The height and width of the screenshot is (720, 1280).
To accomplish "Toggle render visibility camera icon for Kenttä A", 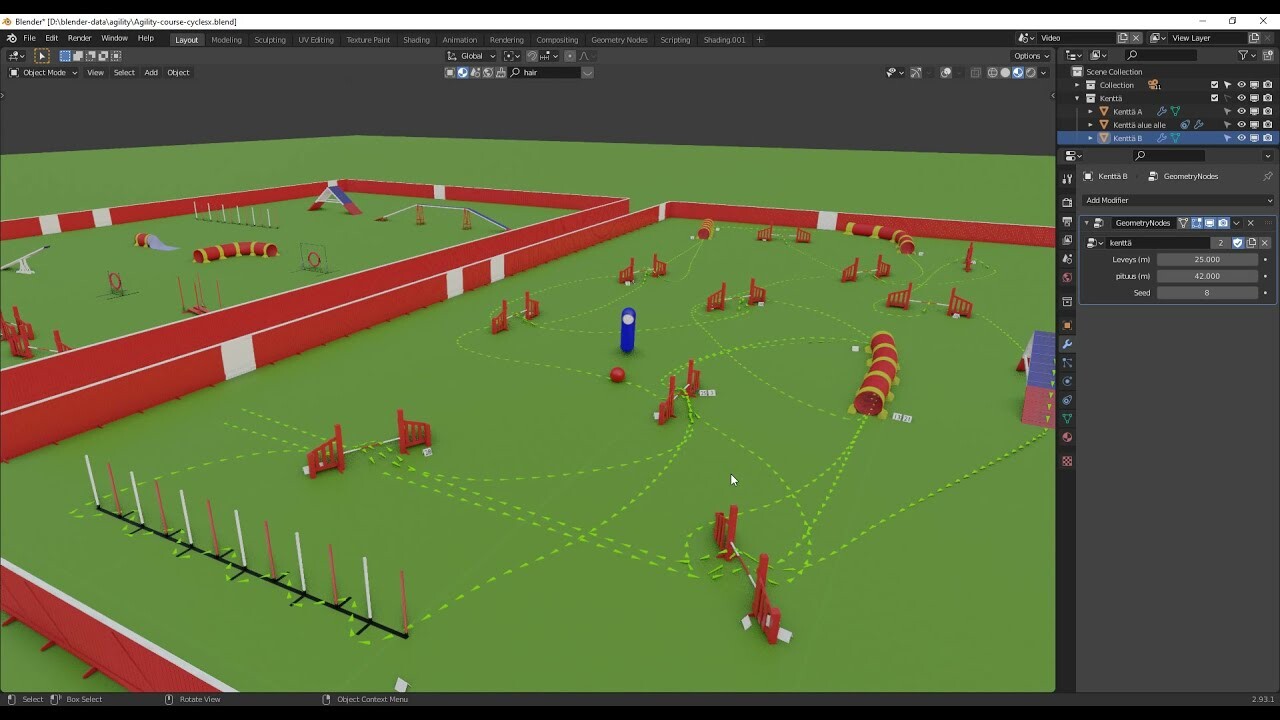I will point(1268,111).
